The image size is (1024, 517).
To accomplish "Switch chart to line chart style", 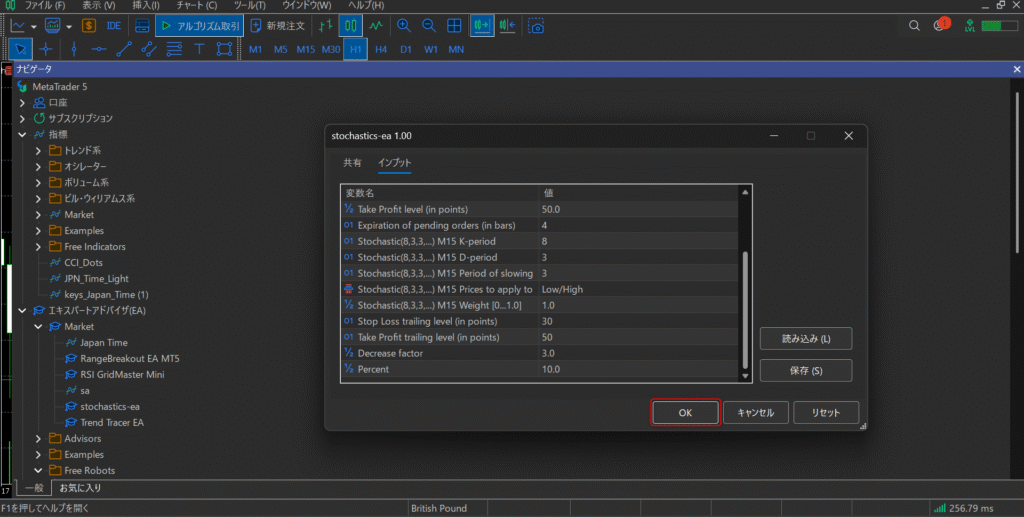I will [376, 26].
